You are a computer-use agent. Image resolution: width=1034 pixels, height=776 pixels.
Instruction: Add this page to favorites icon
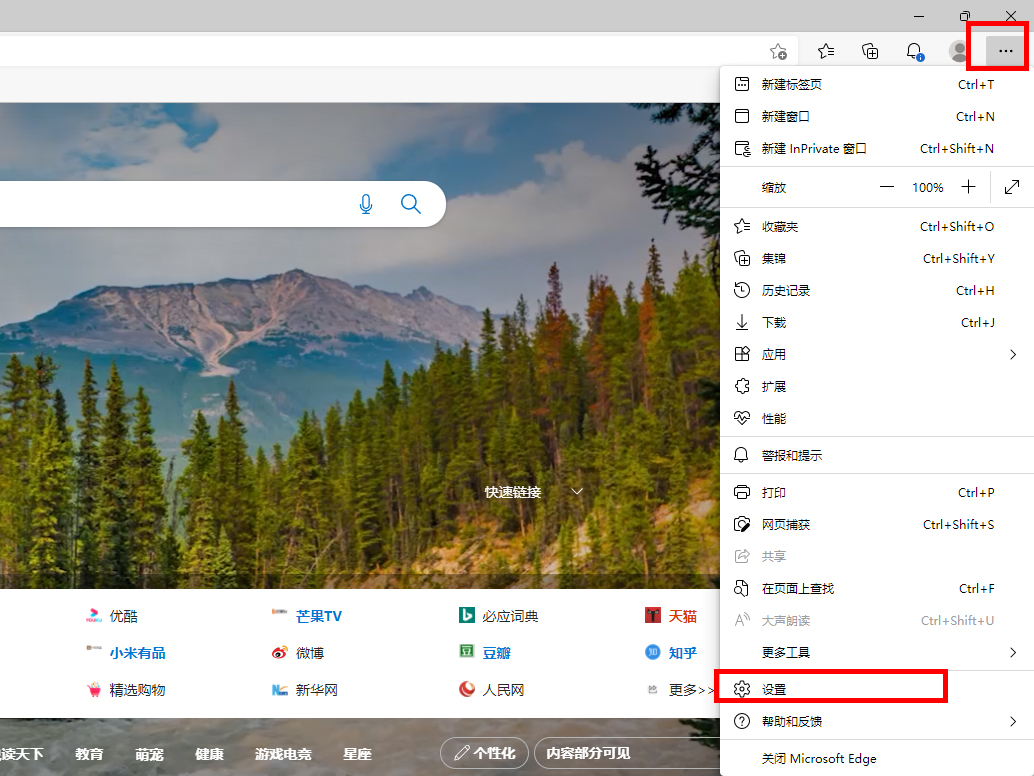click(x=778, y=51)
